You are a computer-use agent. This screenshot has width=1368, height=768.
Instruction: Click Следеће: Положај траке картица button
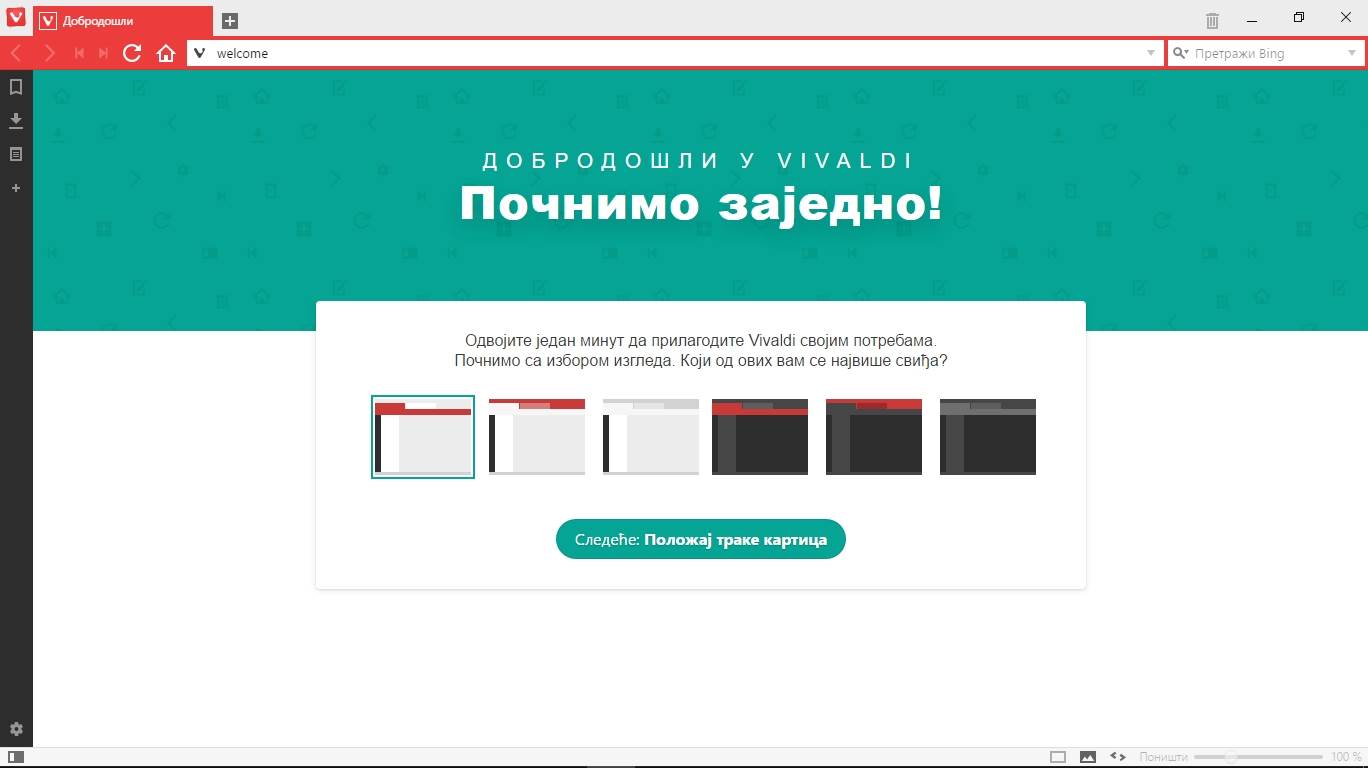click(700, 539)
